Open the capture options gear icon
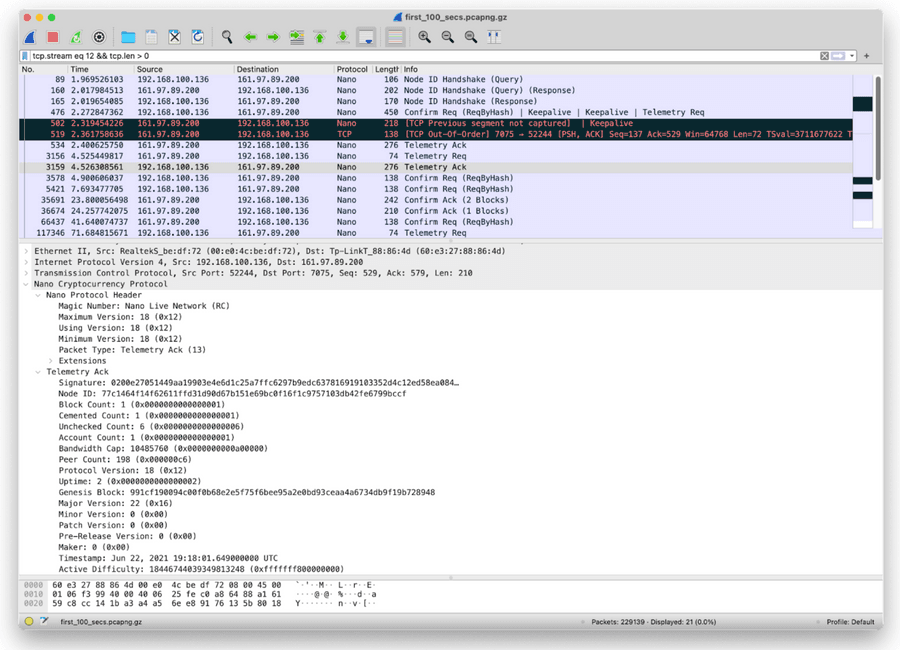Viewport: 900px width, 650px height. click(x=99, y=37)
